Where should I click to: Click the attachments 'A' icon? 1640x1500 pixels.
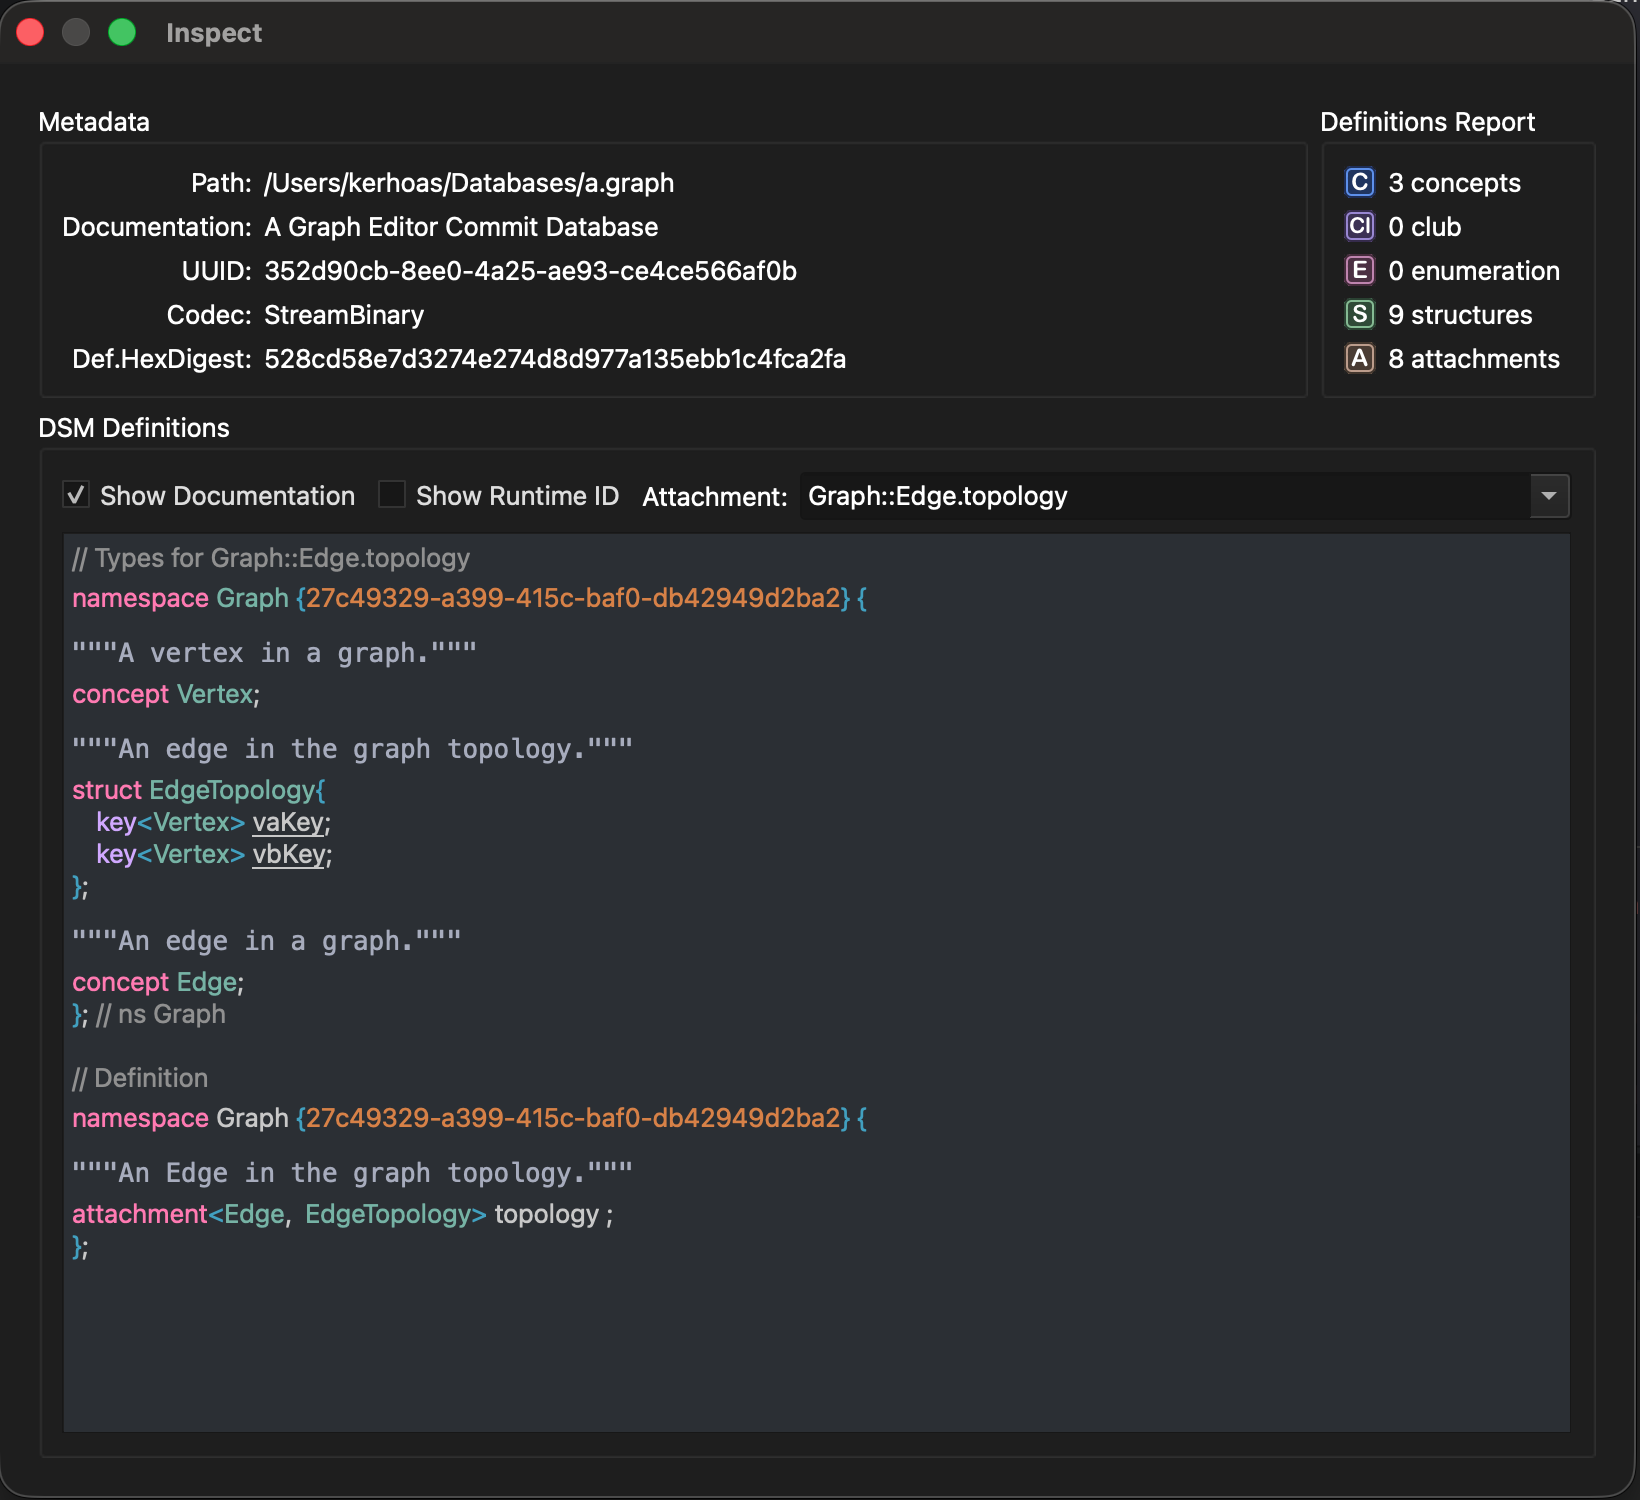(1359, 359)
